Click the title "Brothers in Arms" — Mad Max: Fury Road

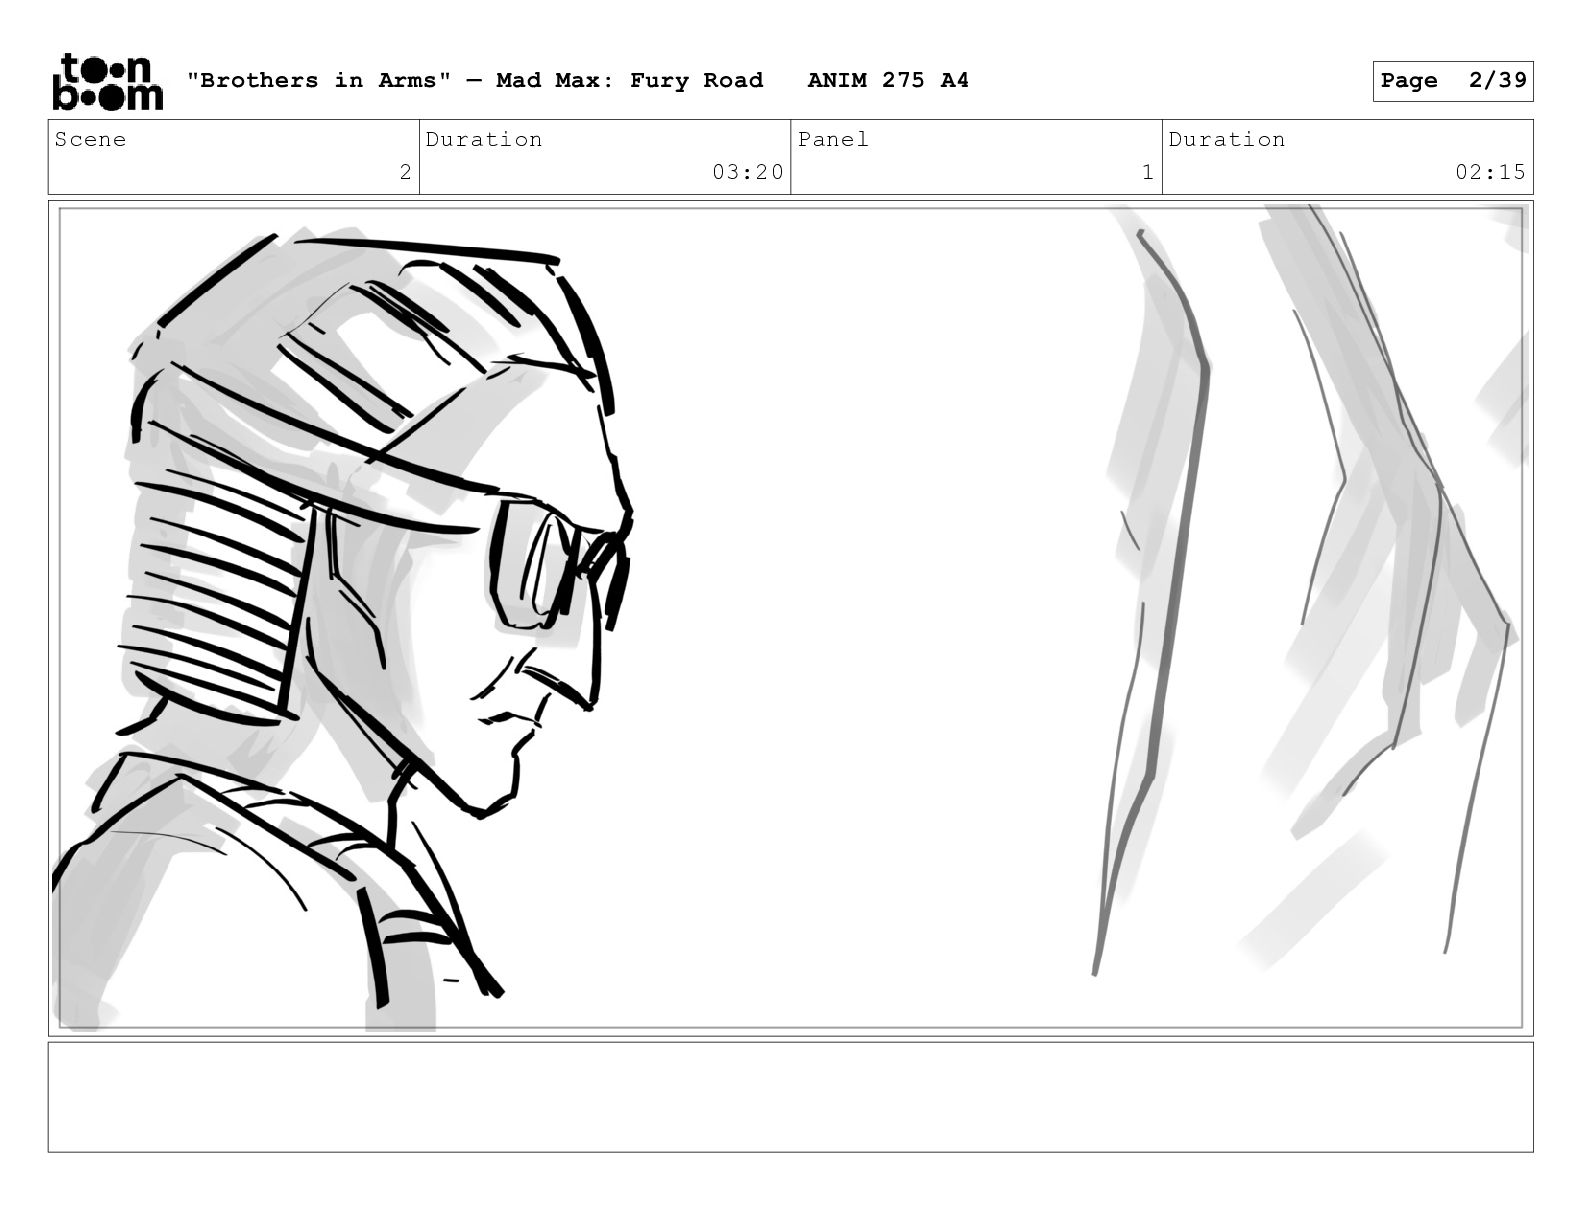click(476, 81)
